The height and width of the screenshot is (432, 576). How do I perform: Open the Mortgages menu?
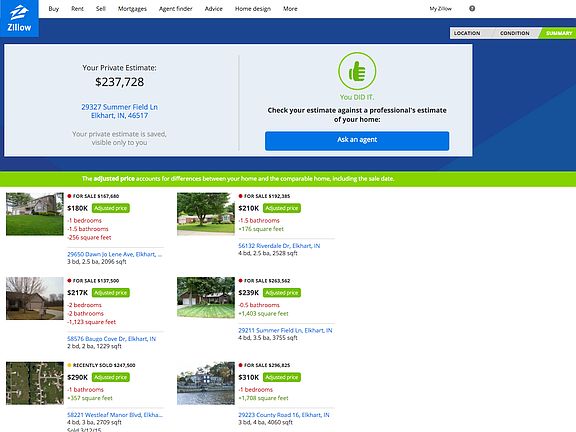(x=132, y=9)
